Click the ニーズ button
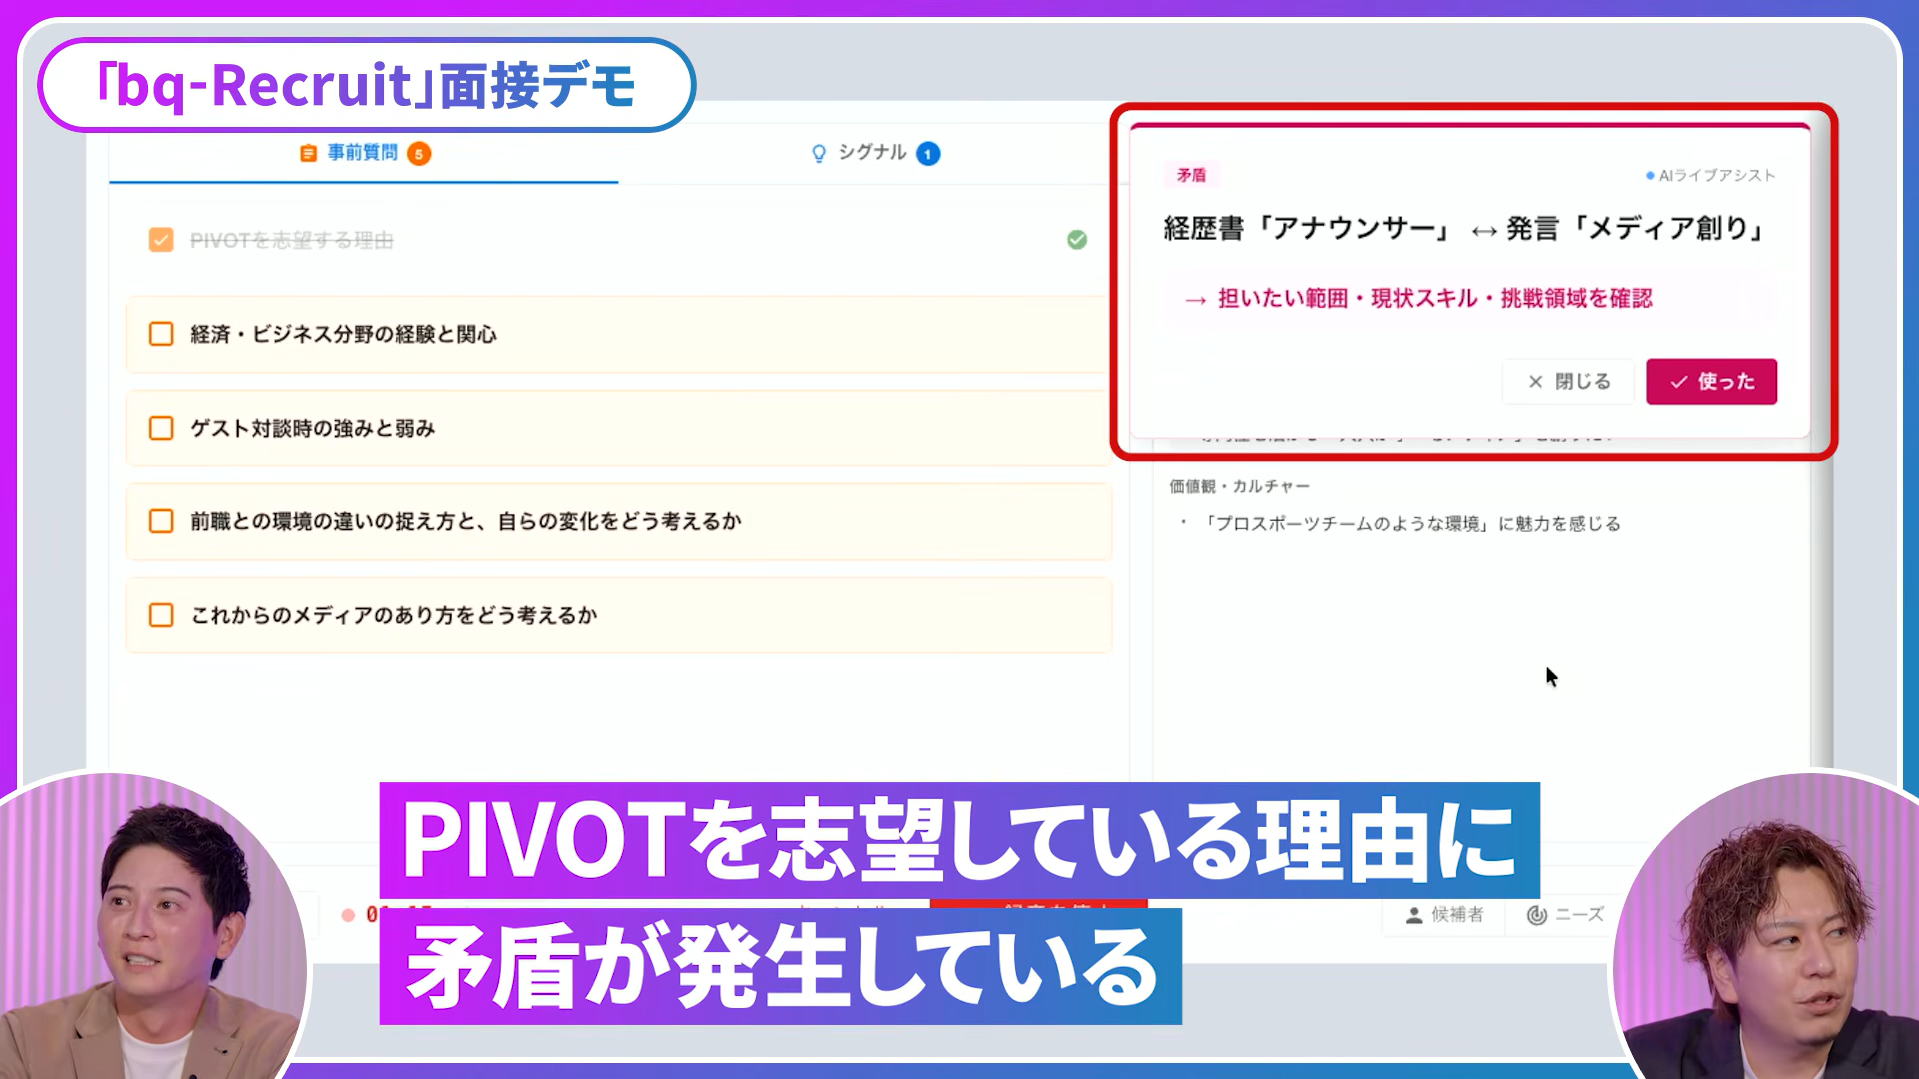 (x=1565, y=915)
